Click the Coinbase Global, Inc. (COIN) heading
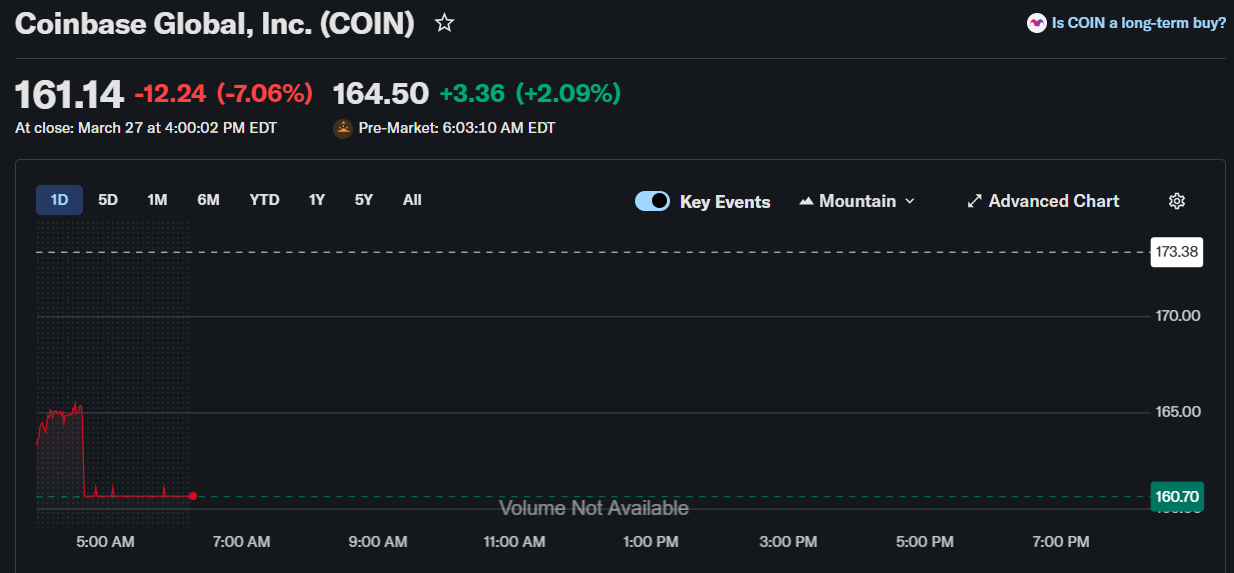This screenshot has height=573, width=1234. pos(215,24)
